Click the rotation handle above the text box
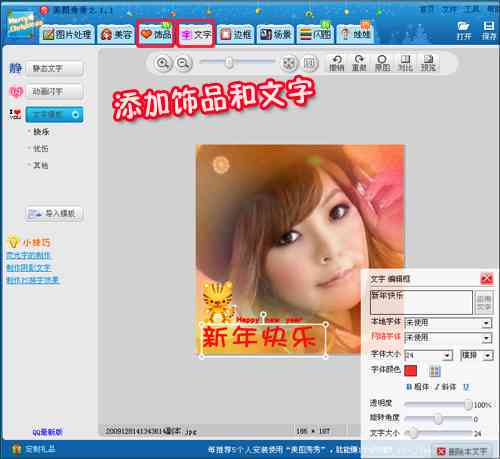 [263, 315]
